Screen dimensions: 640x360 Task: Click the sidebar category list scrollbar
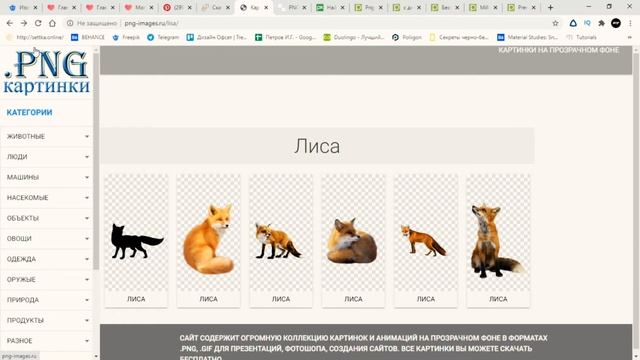(x=96, y=161)
